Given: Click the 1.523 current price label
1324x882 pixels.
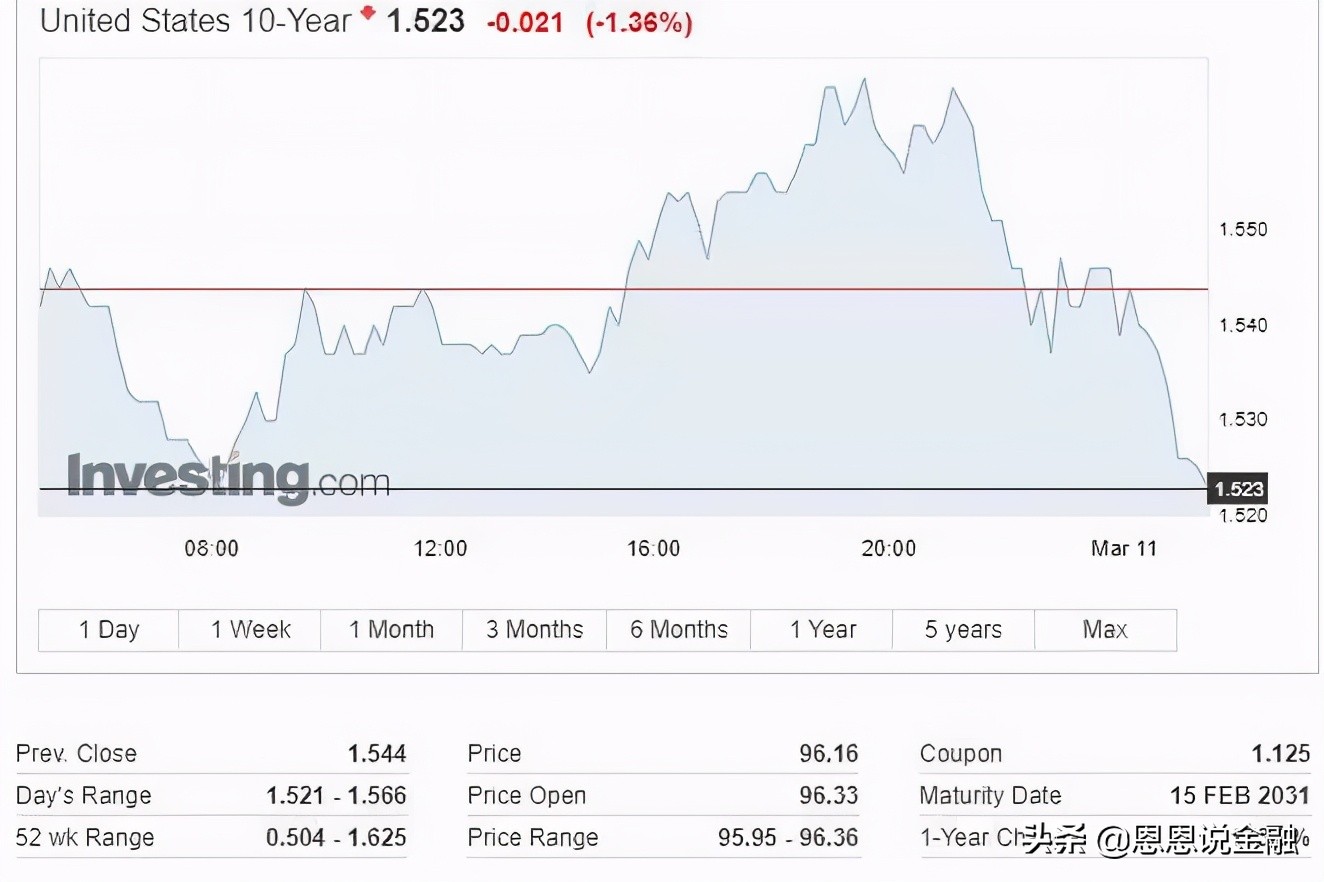Looking at the screenshot, I should point(1238,489).
